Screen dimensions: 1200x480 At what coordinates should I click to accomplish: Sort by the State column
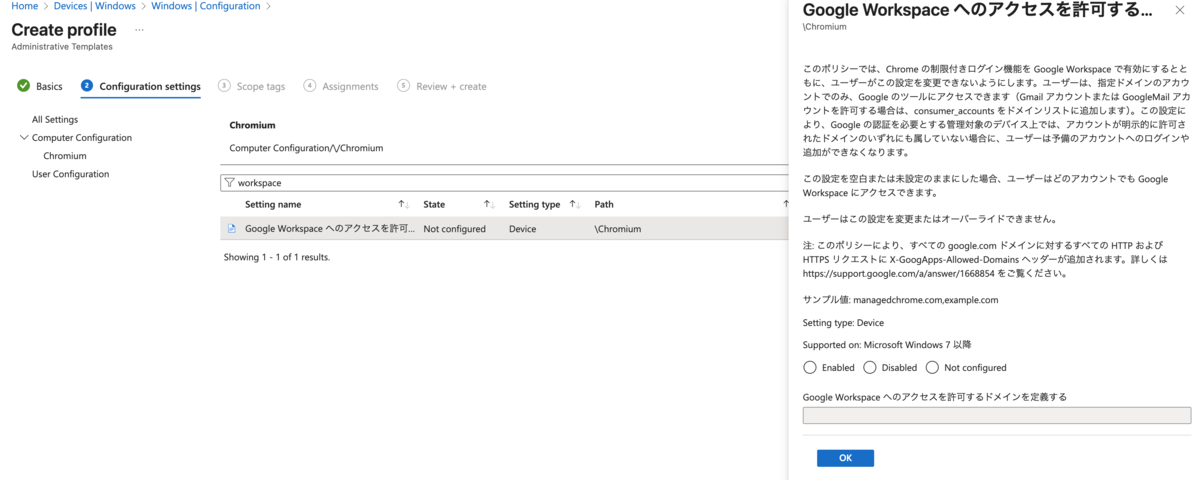point(434,204)
